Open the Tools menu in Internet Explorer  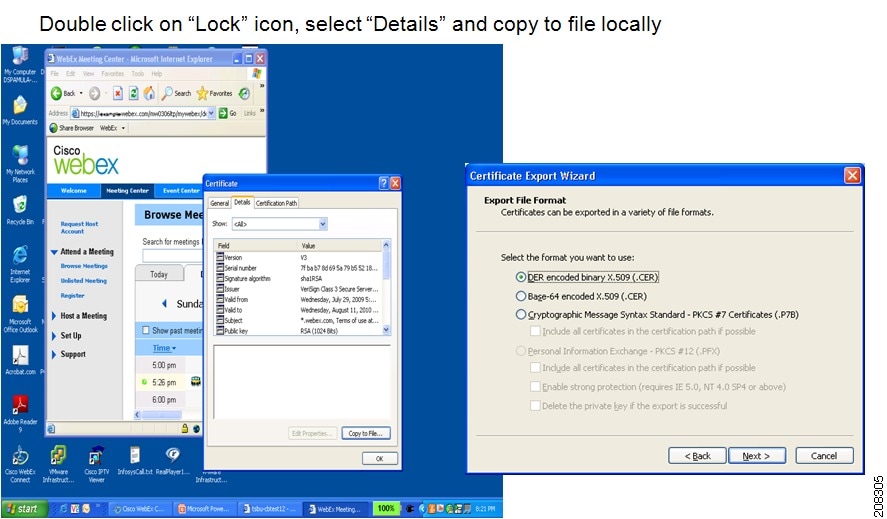click(137, 74)
